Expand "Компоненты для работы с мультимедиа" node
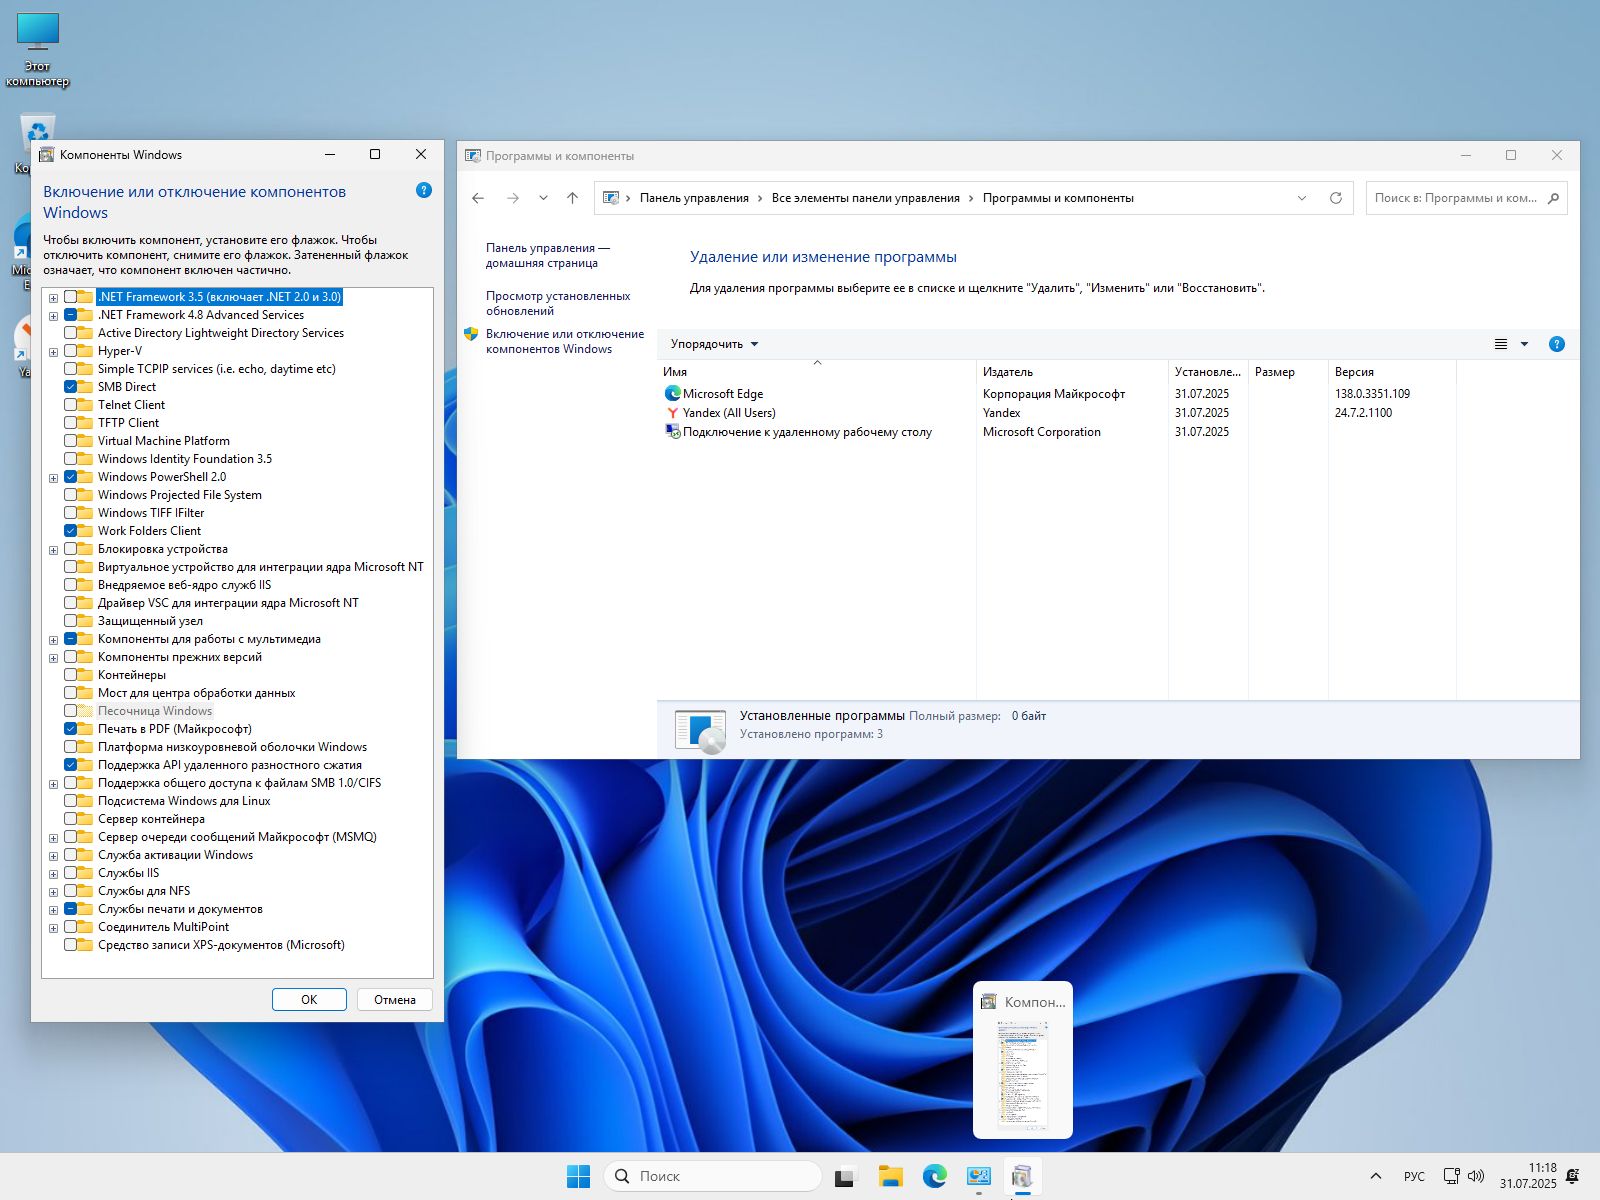Screen dimensions: 1600x1200 (53, 640)
